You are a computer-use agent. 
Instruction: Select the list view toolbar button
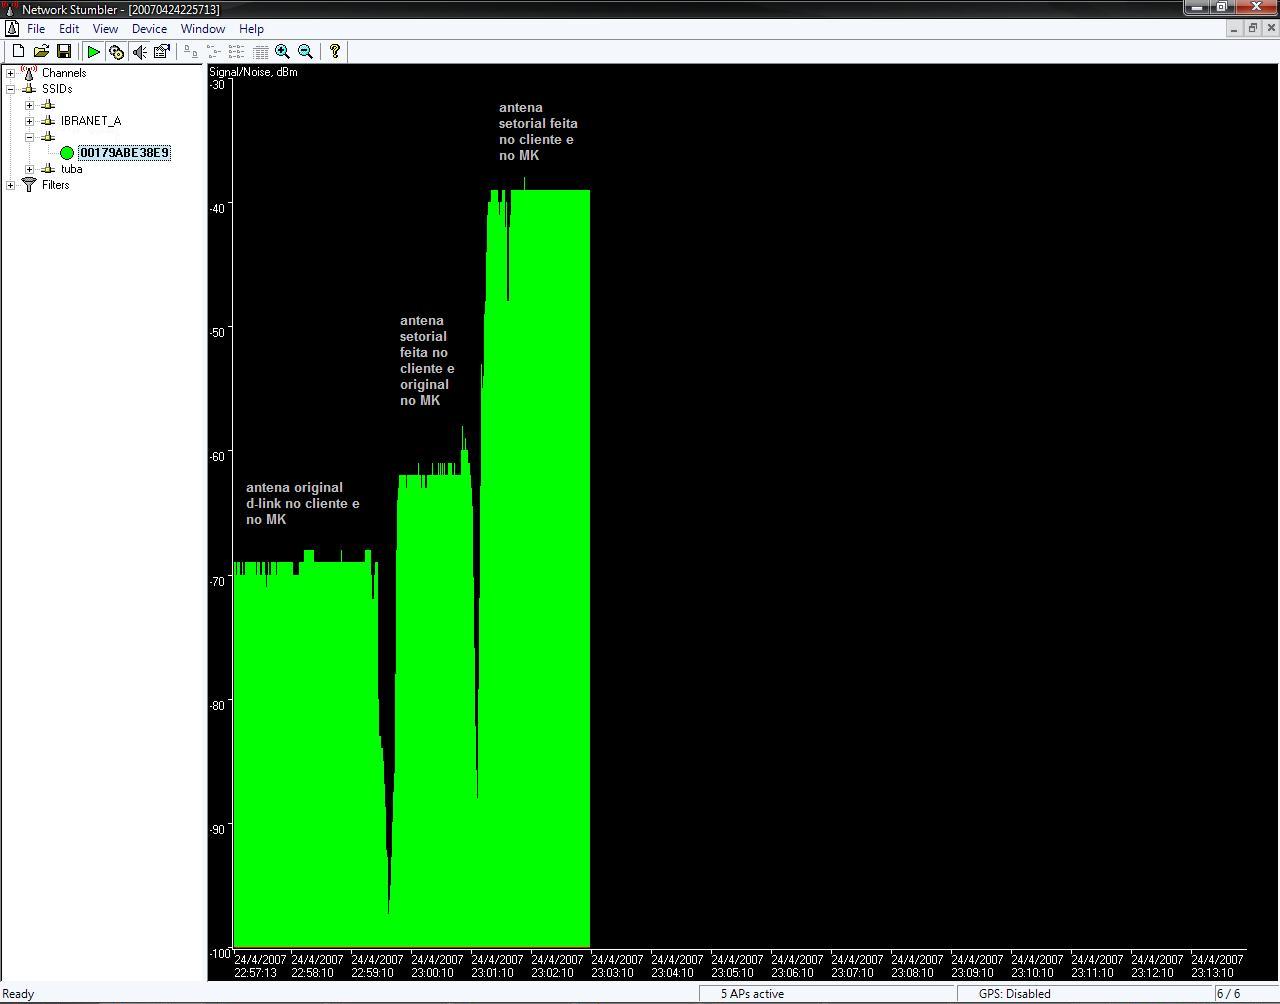coord(237,51)
